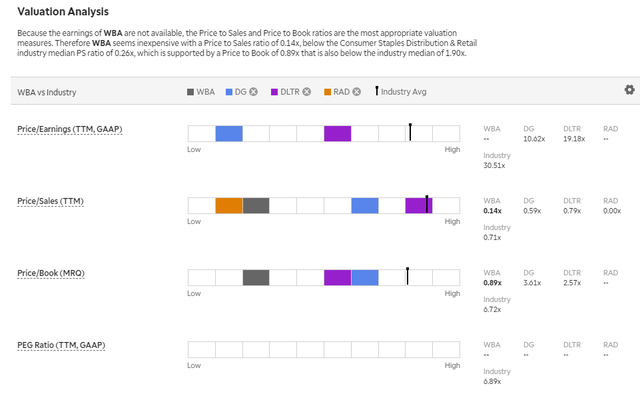Screen dimensions: 640x394
Task: Remove DLTR from the comparison
Action: [x=307, y=92]
